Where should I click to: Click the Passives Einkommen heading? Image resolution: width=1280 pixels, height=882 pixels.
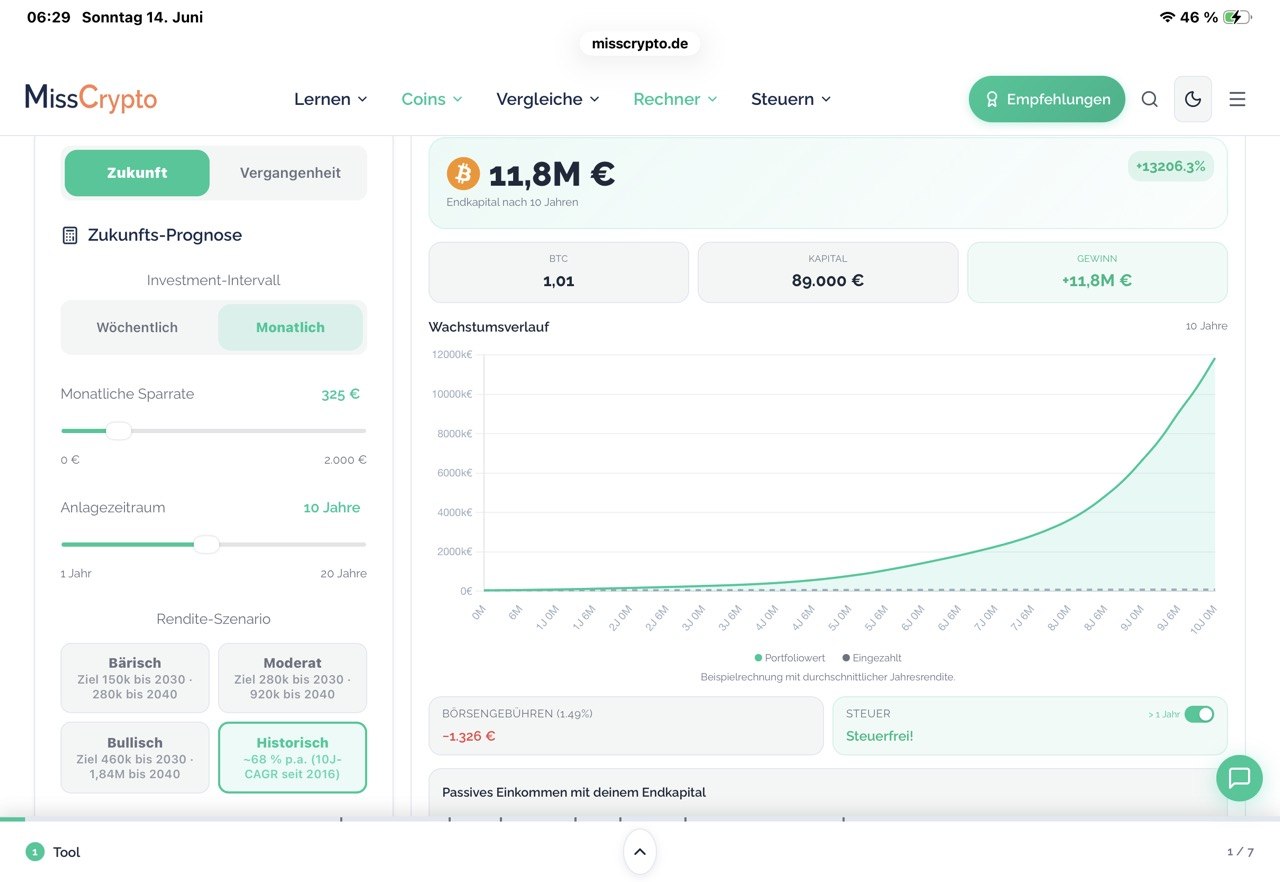[x=574, y=792]
